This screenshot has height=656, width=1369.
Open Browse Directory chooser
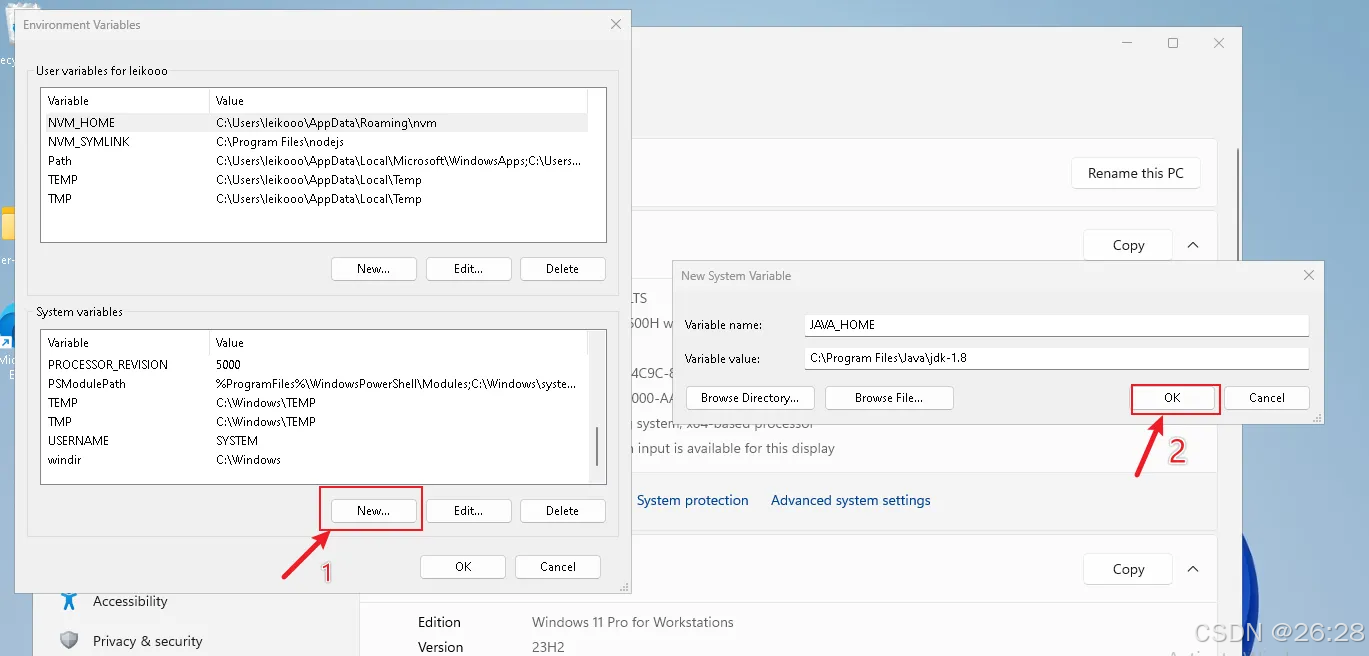[750, 397]
